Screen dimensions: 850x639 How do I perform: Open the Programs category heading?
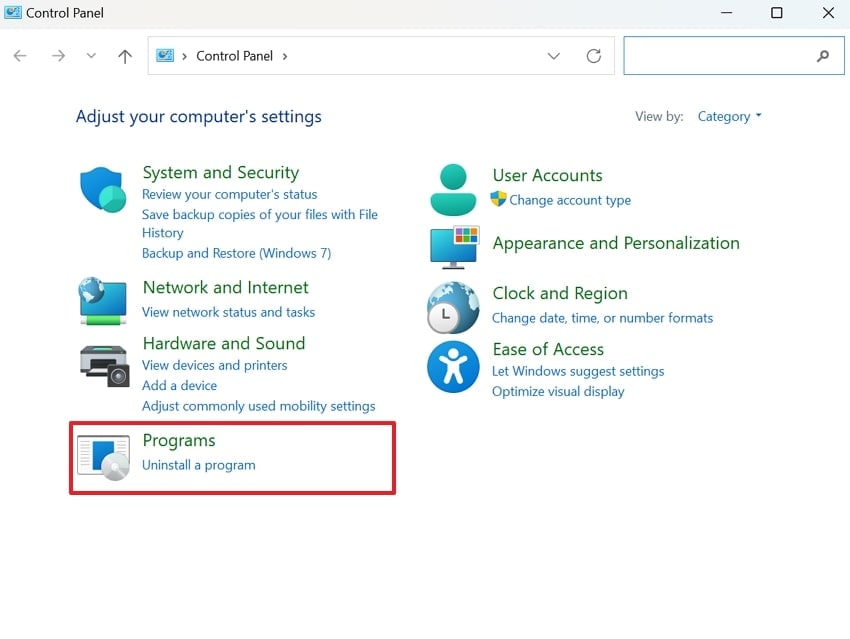179,441
